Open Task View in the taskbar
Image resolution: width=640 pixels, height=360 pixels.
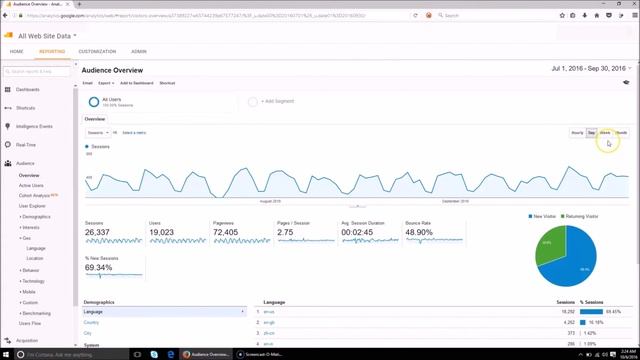click(137, 354)
